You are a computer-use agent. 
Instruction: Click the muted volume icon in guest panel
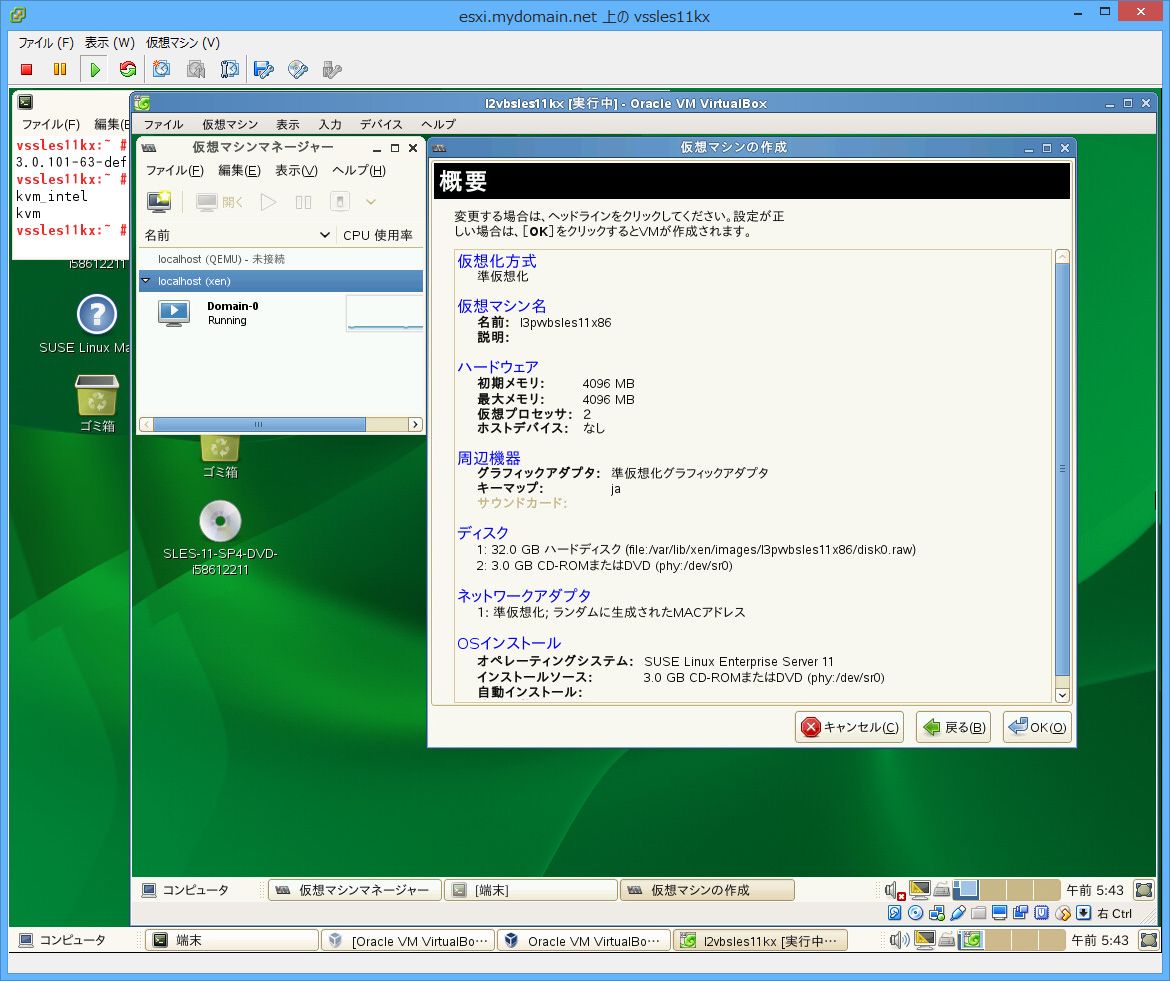point(895,890)
